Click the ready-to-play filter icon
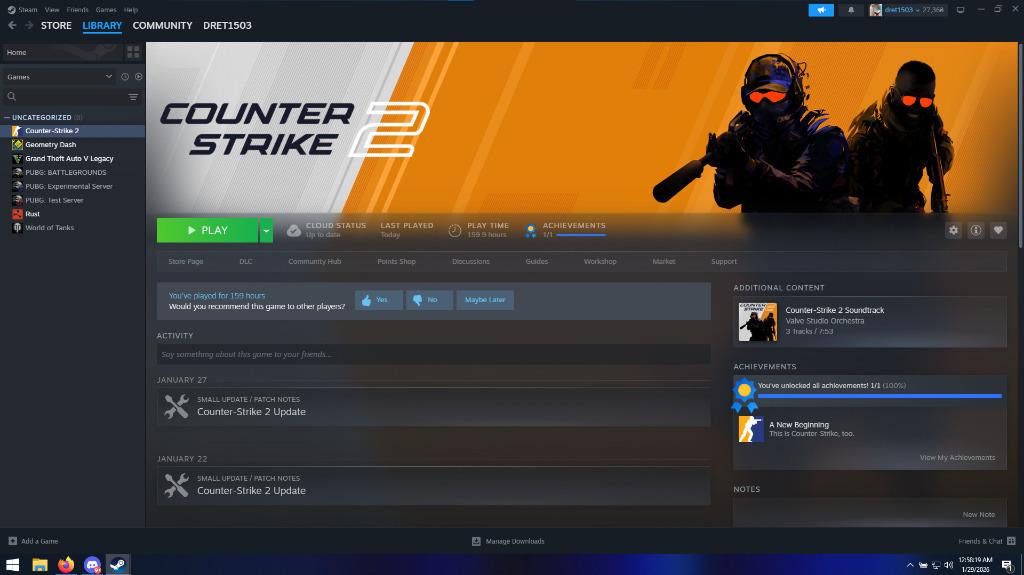Viewport: 1024px width, 575px height. [138, 77]
